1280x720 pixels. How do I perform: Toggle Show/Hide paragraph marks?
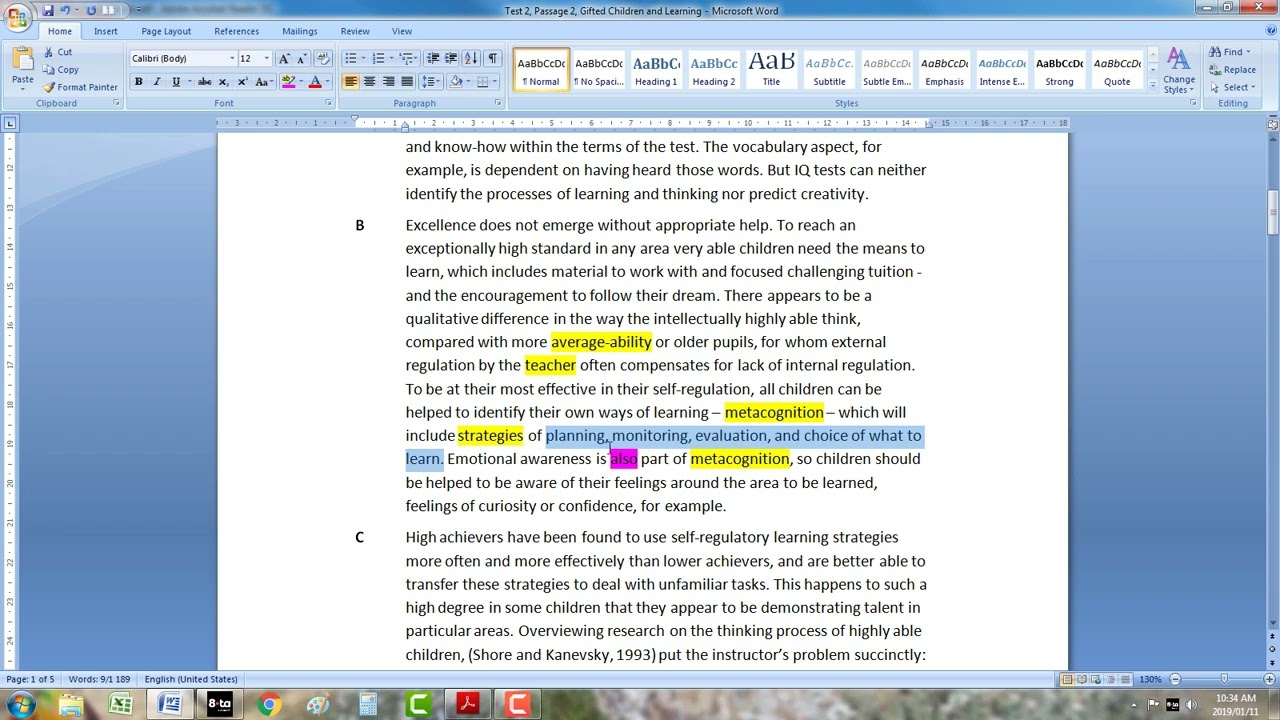pyautogui.click(x=492, y=58)
